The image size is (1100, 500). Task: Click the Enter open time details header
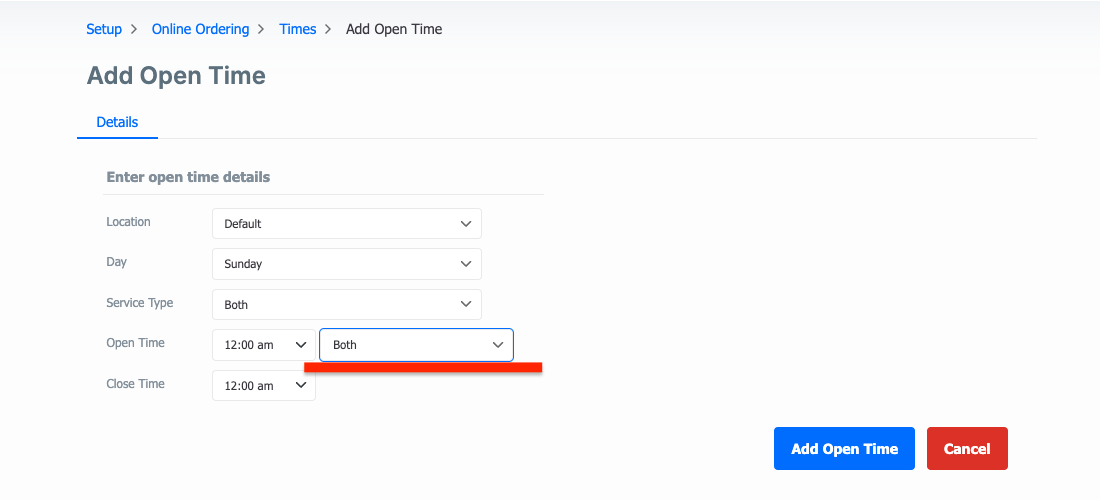[x=188, y=177]
